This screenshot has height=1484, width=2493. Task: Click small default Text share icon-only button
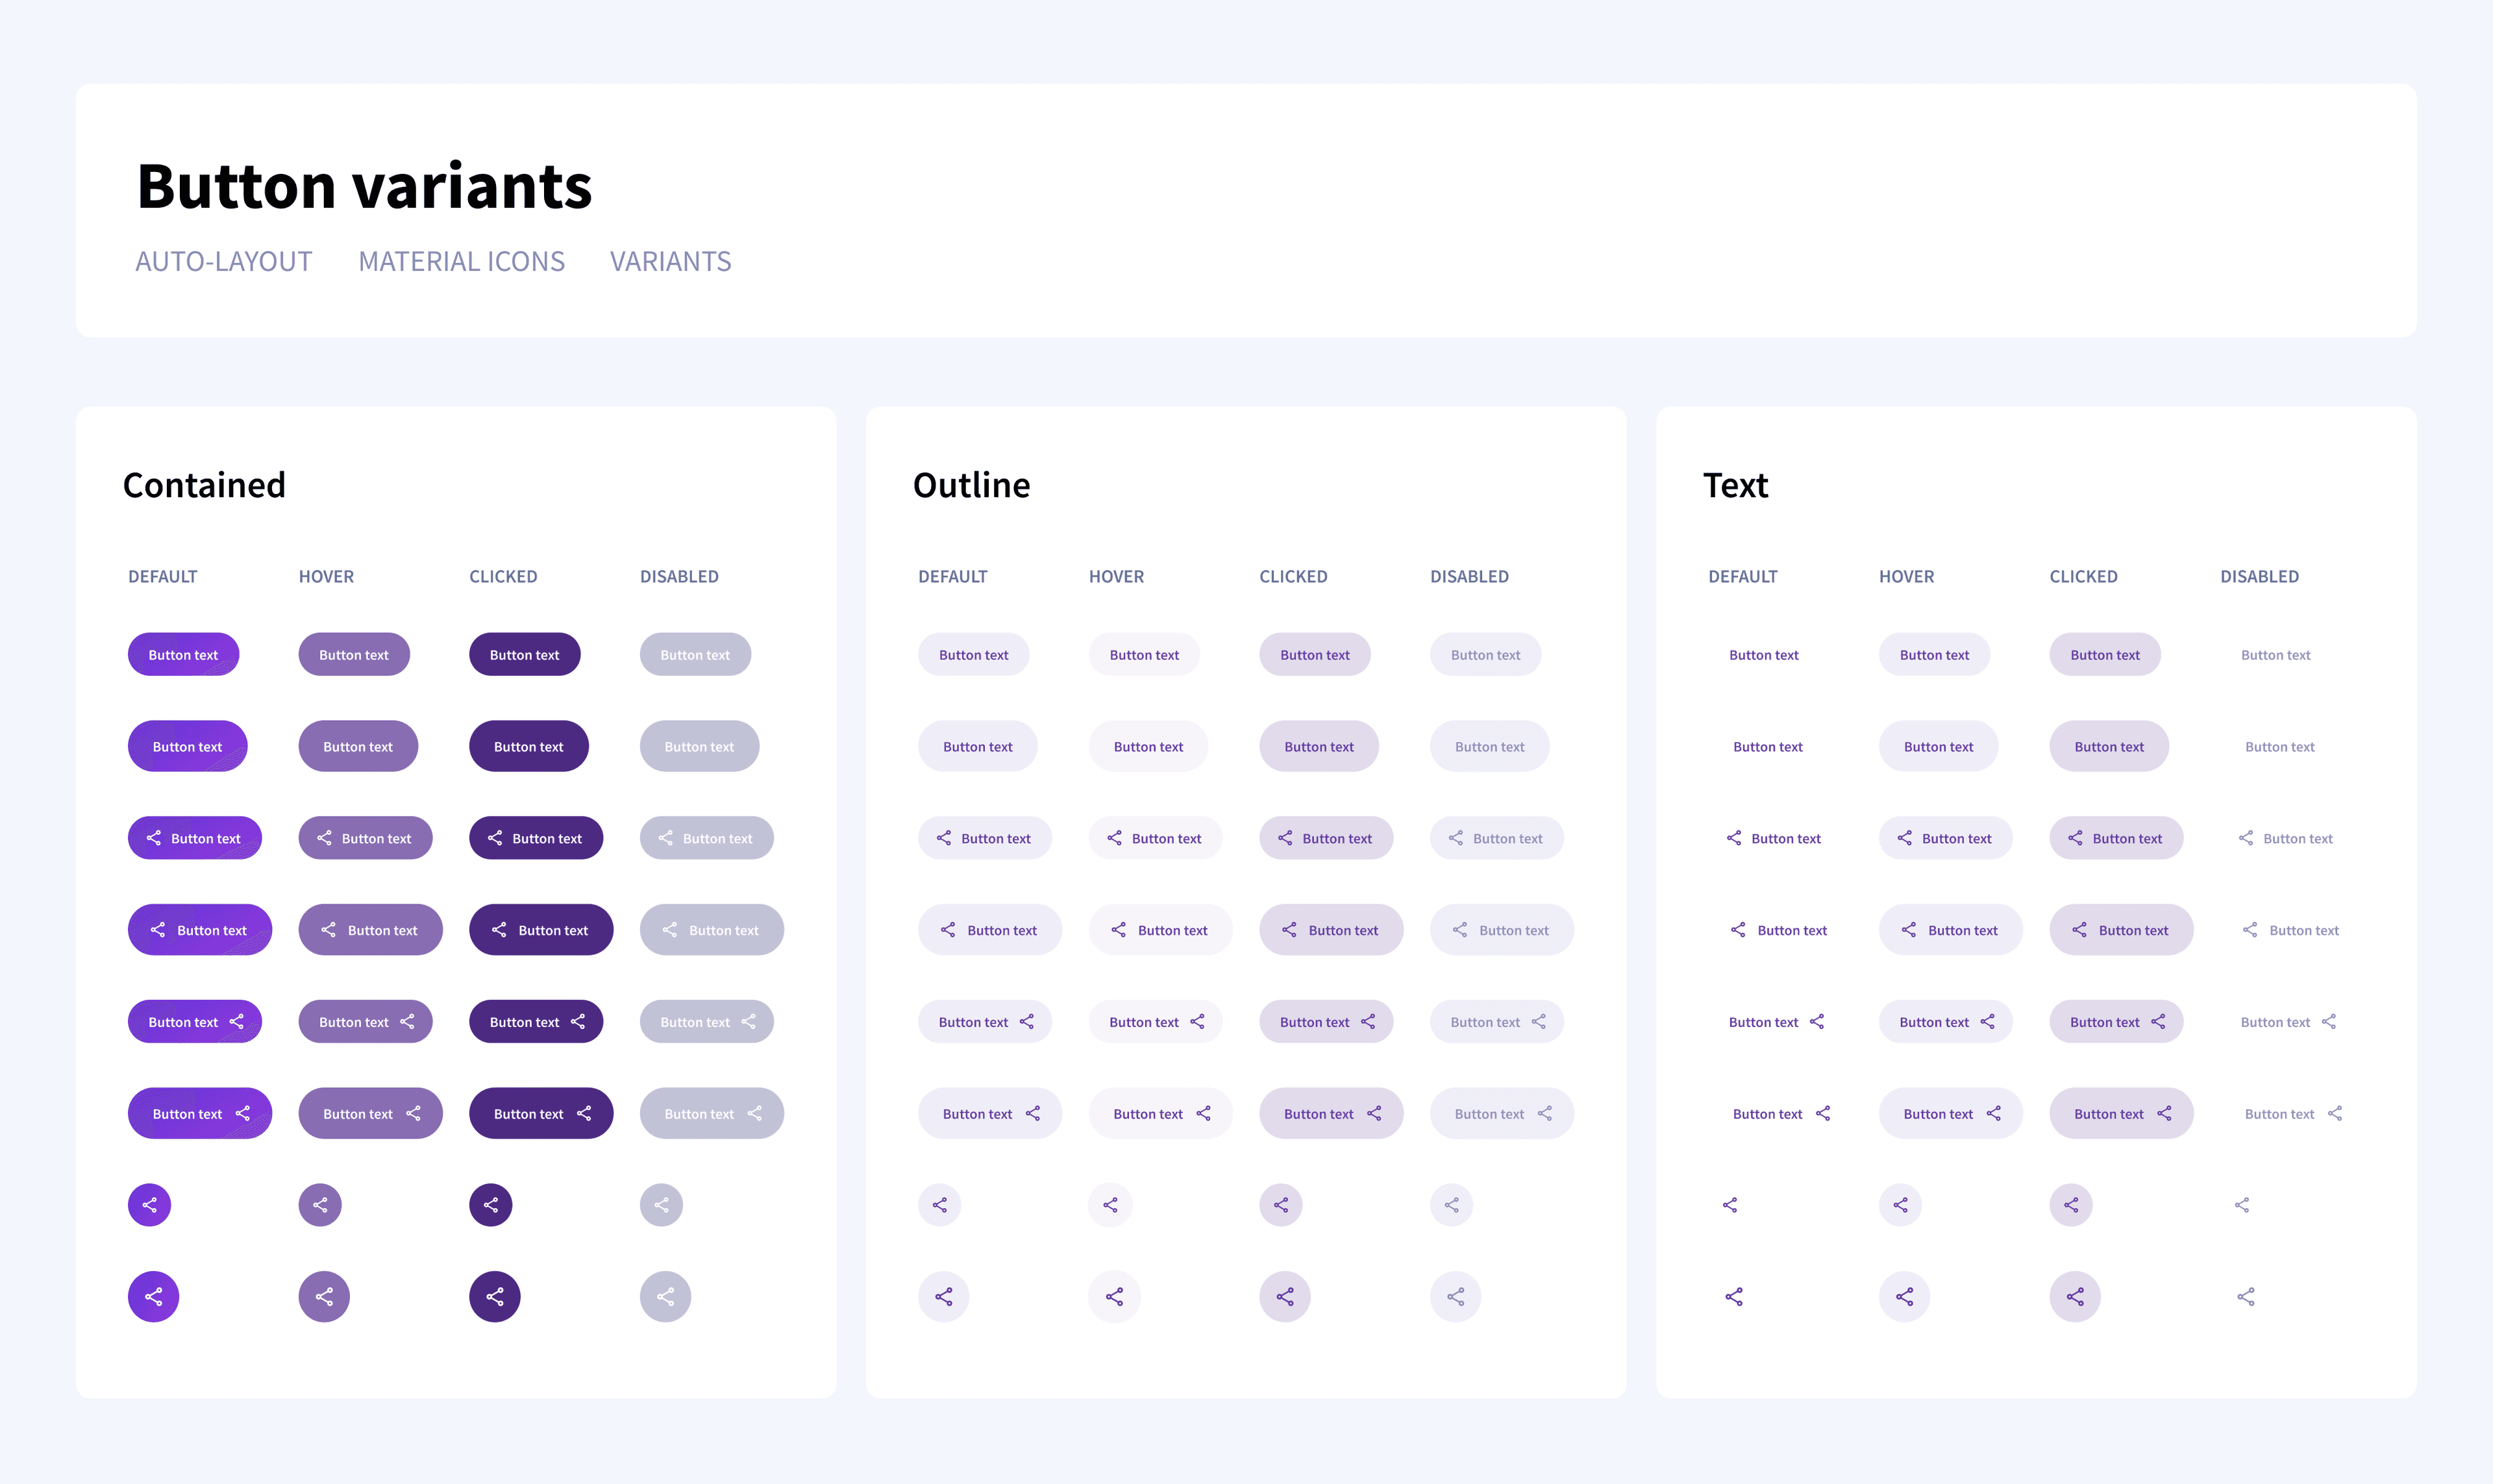coord(1730,1205)
